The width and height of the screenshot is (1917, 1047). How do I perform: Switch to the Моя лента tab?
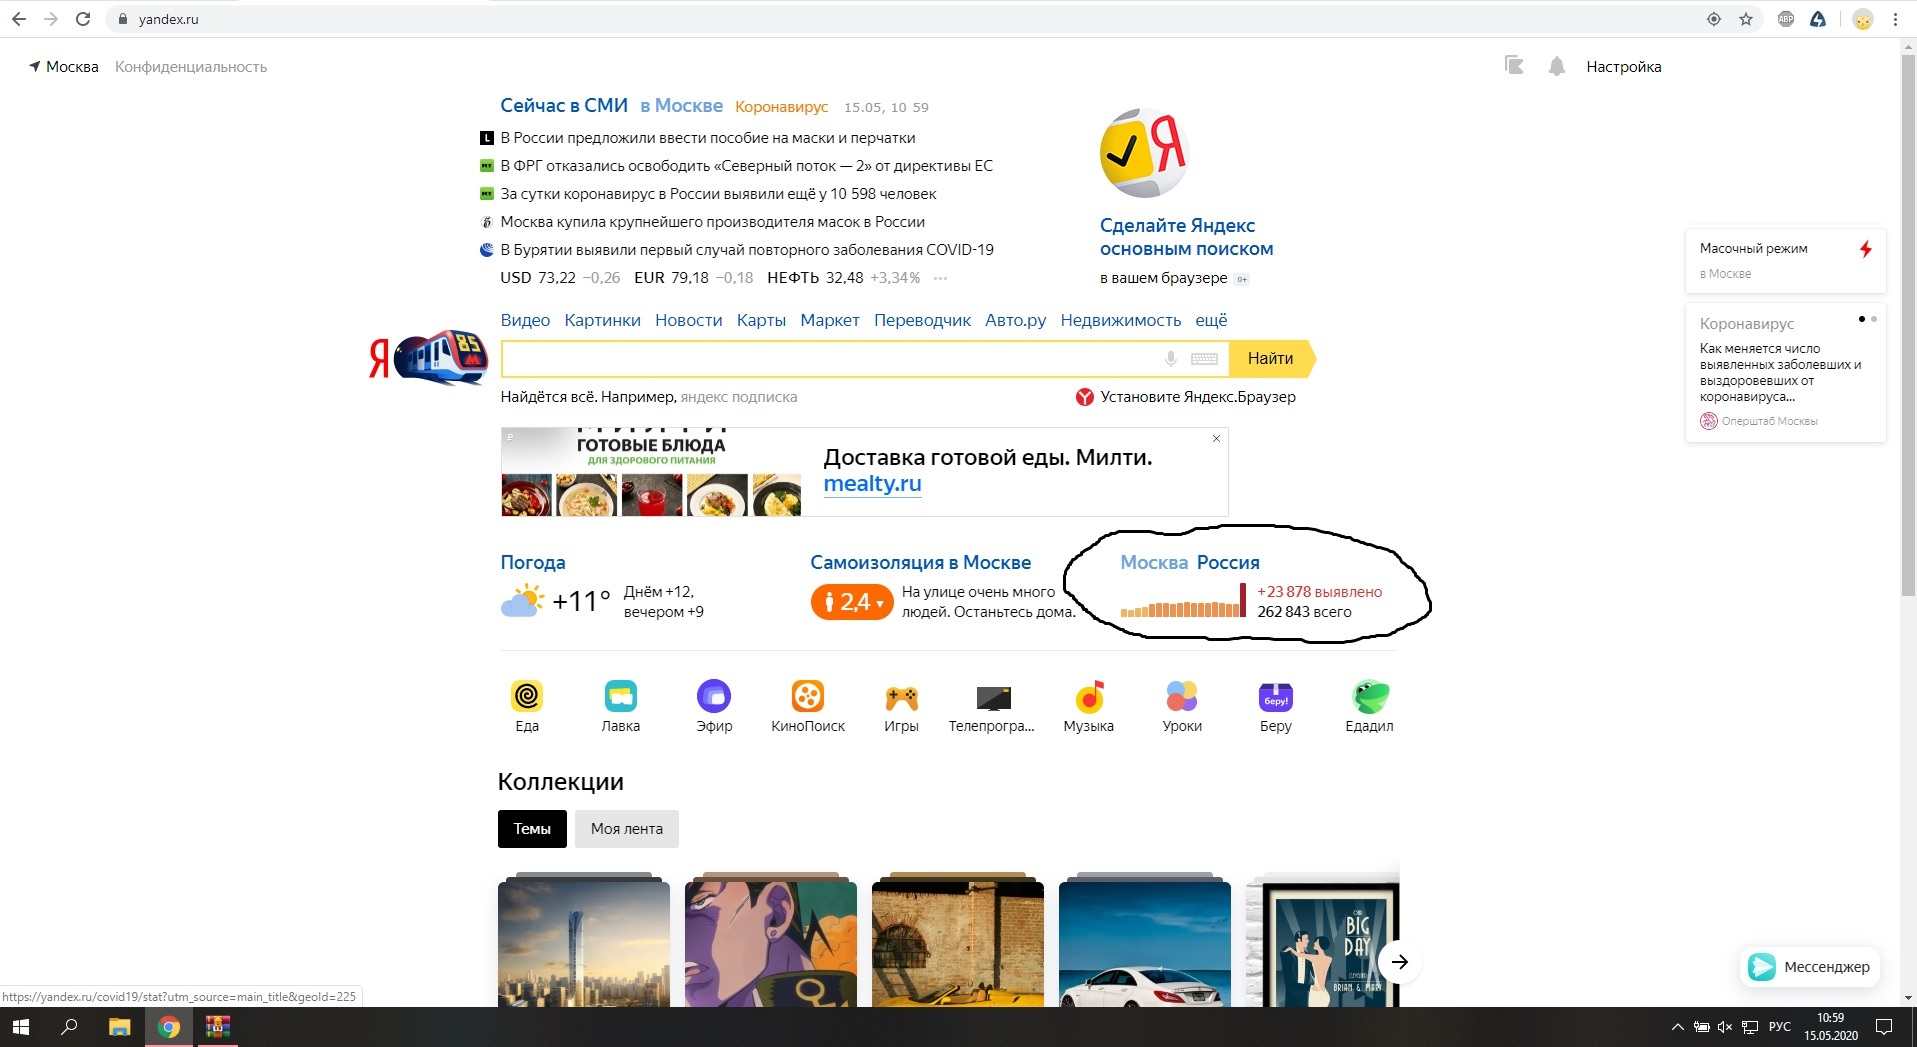click(627, 829)
